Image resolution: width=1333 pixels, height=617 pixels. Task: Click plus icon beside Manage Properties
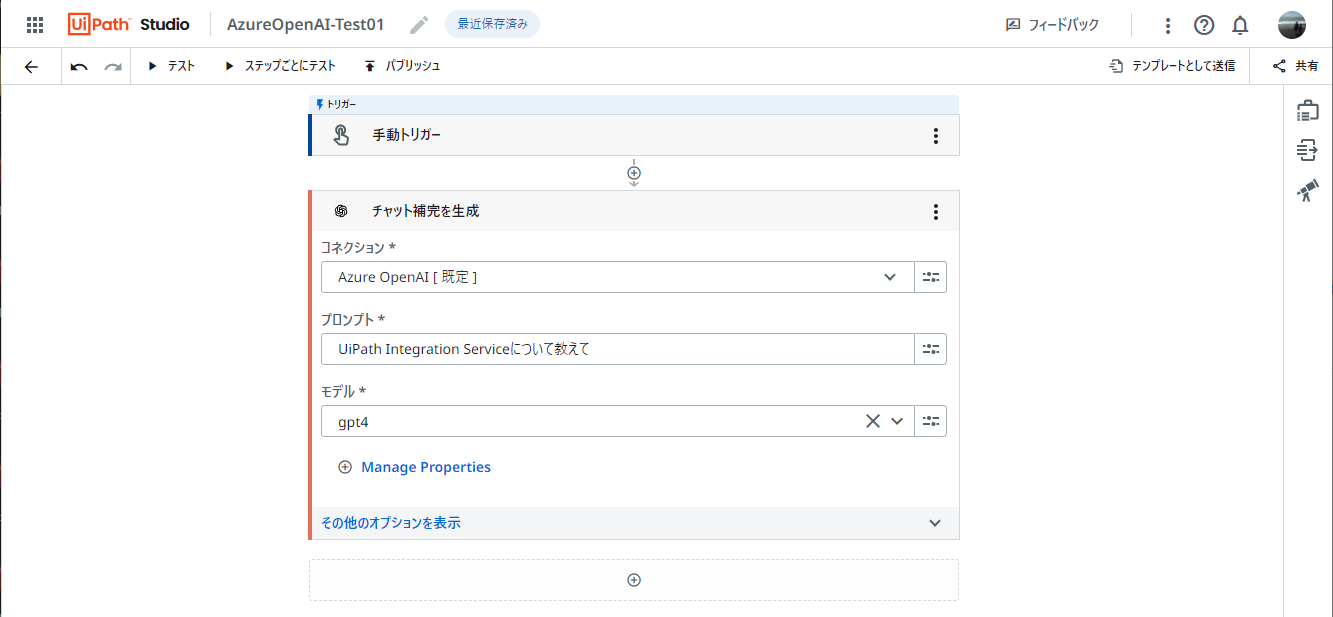coord(345,467)
